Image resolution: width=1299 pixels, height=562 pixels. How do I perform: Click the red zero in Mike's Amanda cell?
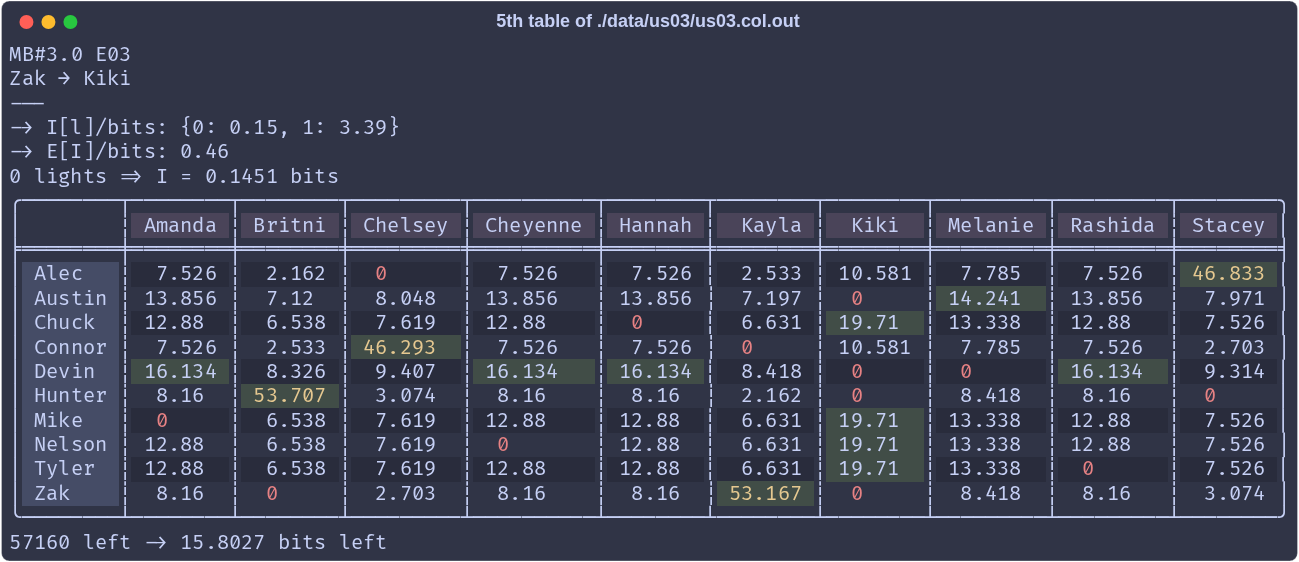pos(162,420)
